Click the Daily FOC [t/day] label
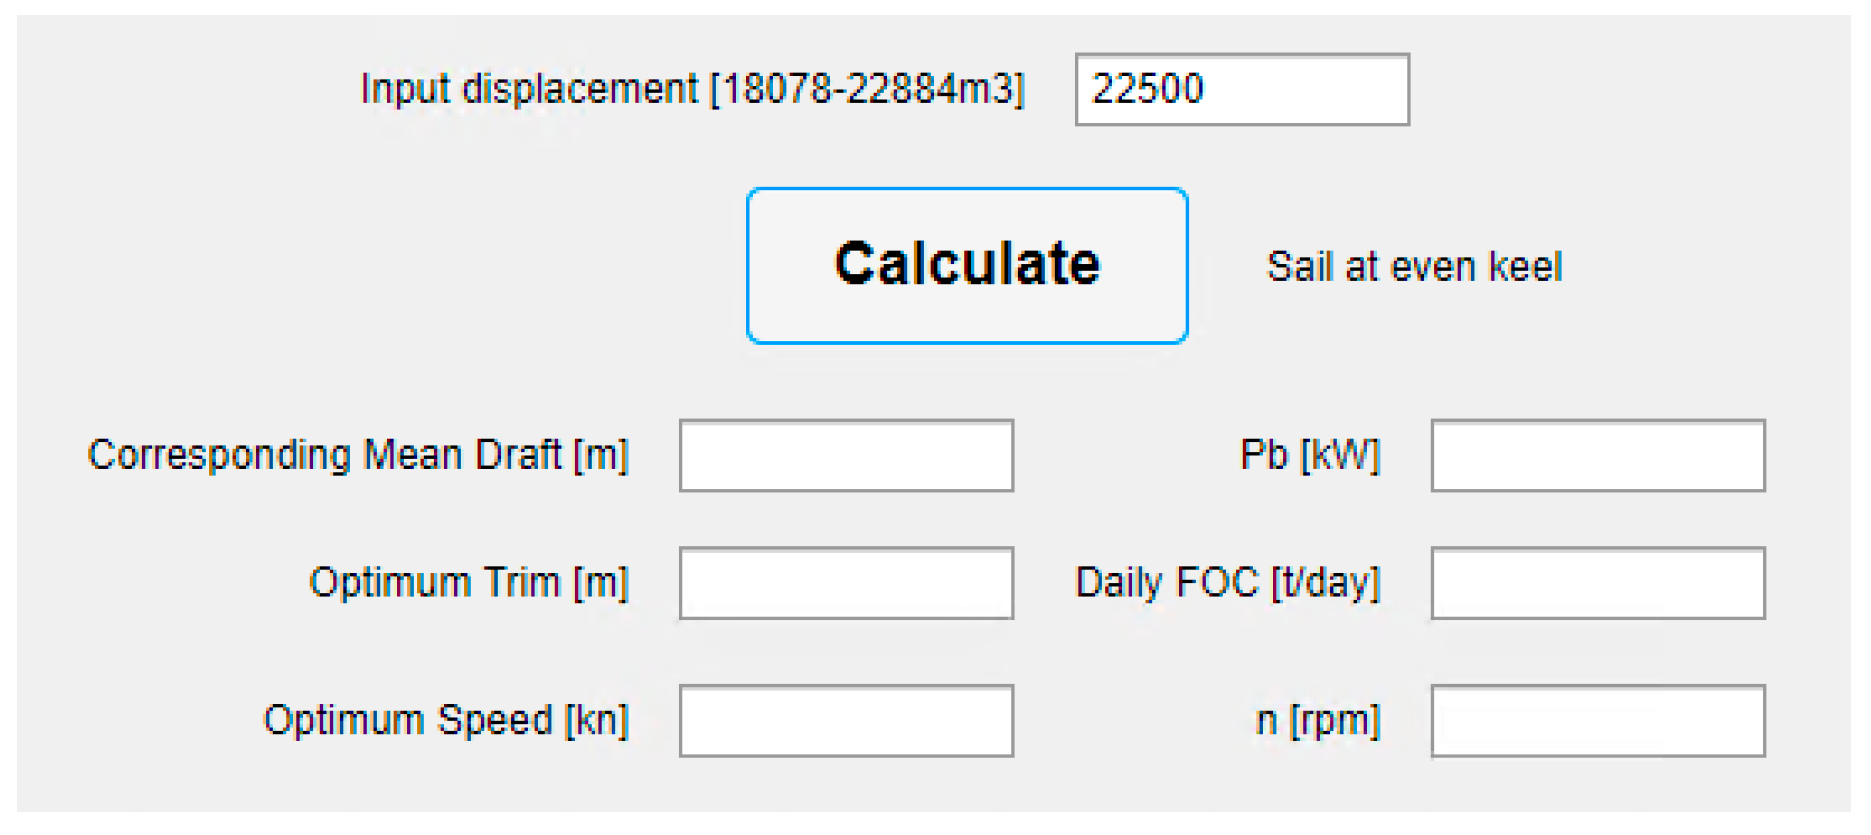The height and width of the screenshot is (835, 1871). (1227, 582)
